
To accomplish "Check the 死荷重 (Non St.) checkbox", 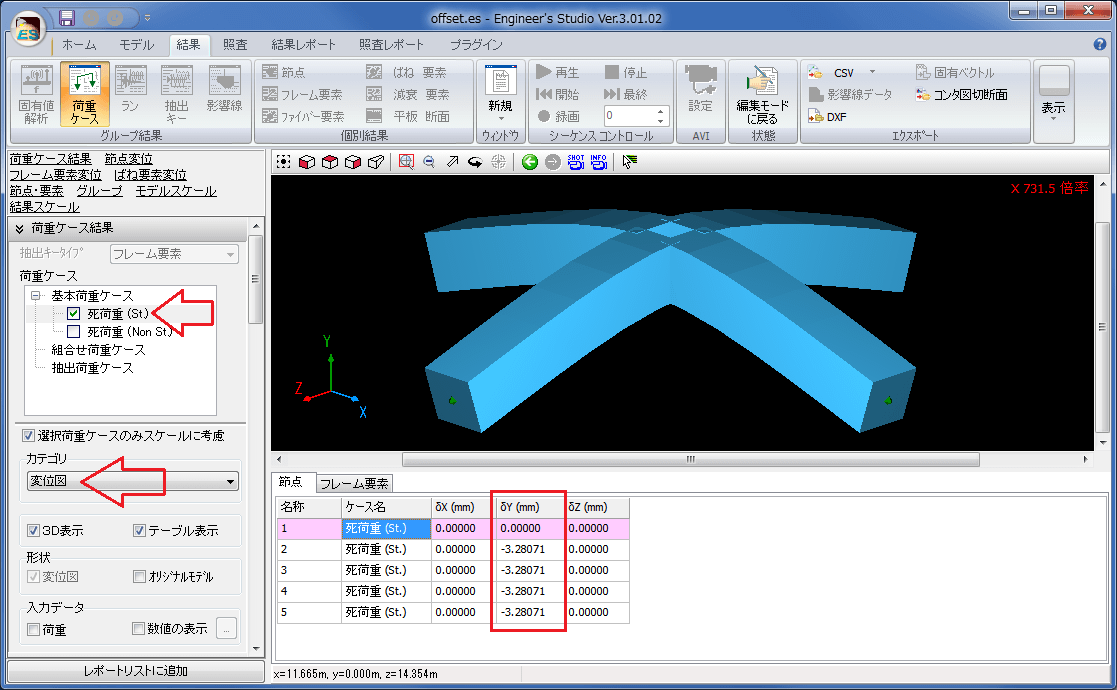I will [x=74, y=332].
